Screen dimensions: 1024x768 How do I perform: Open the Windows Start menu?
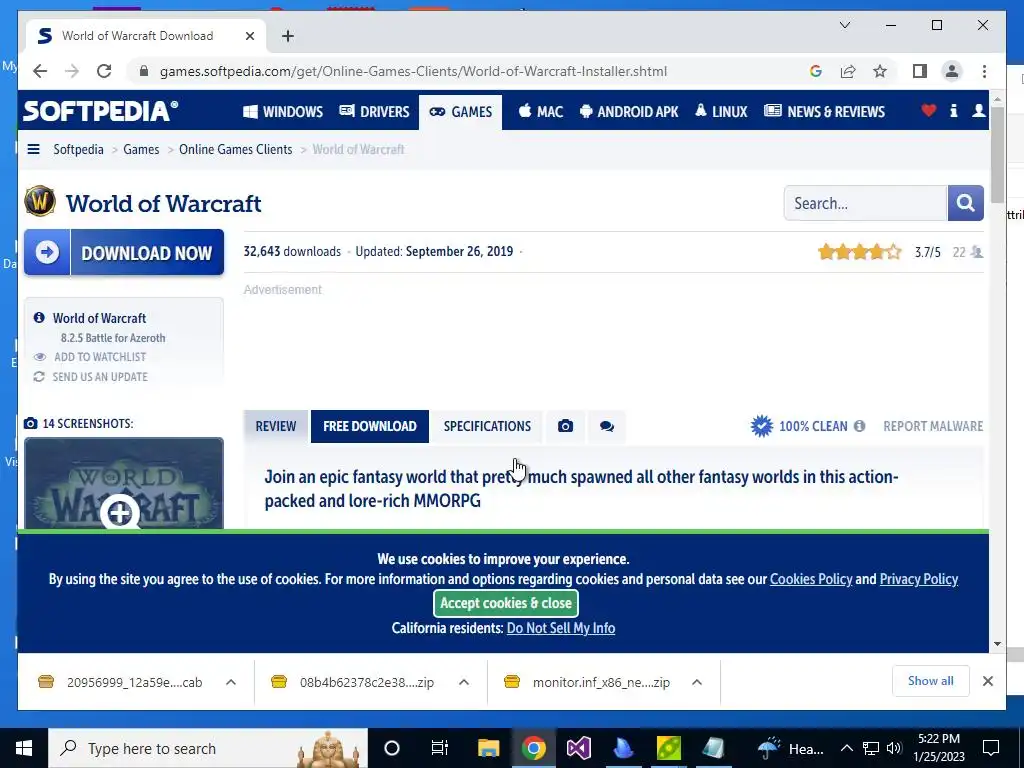(24, 748)
